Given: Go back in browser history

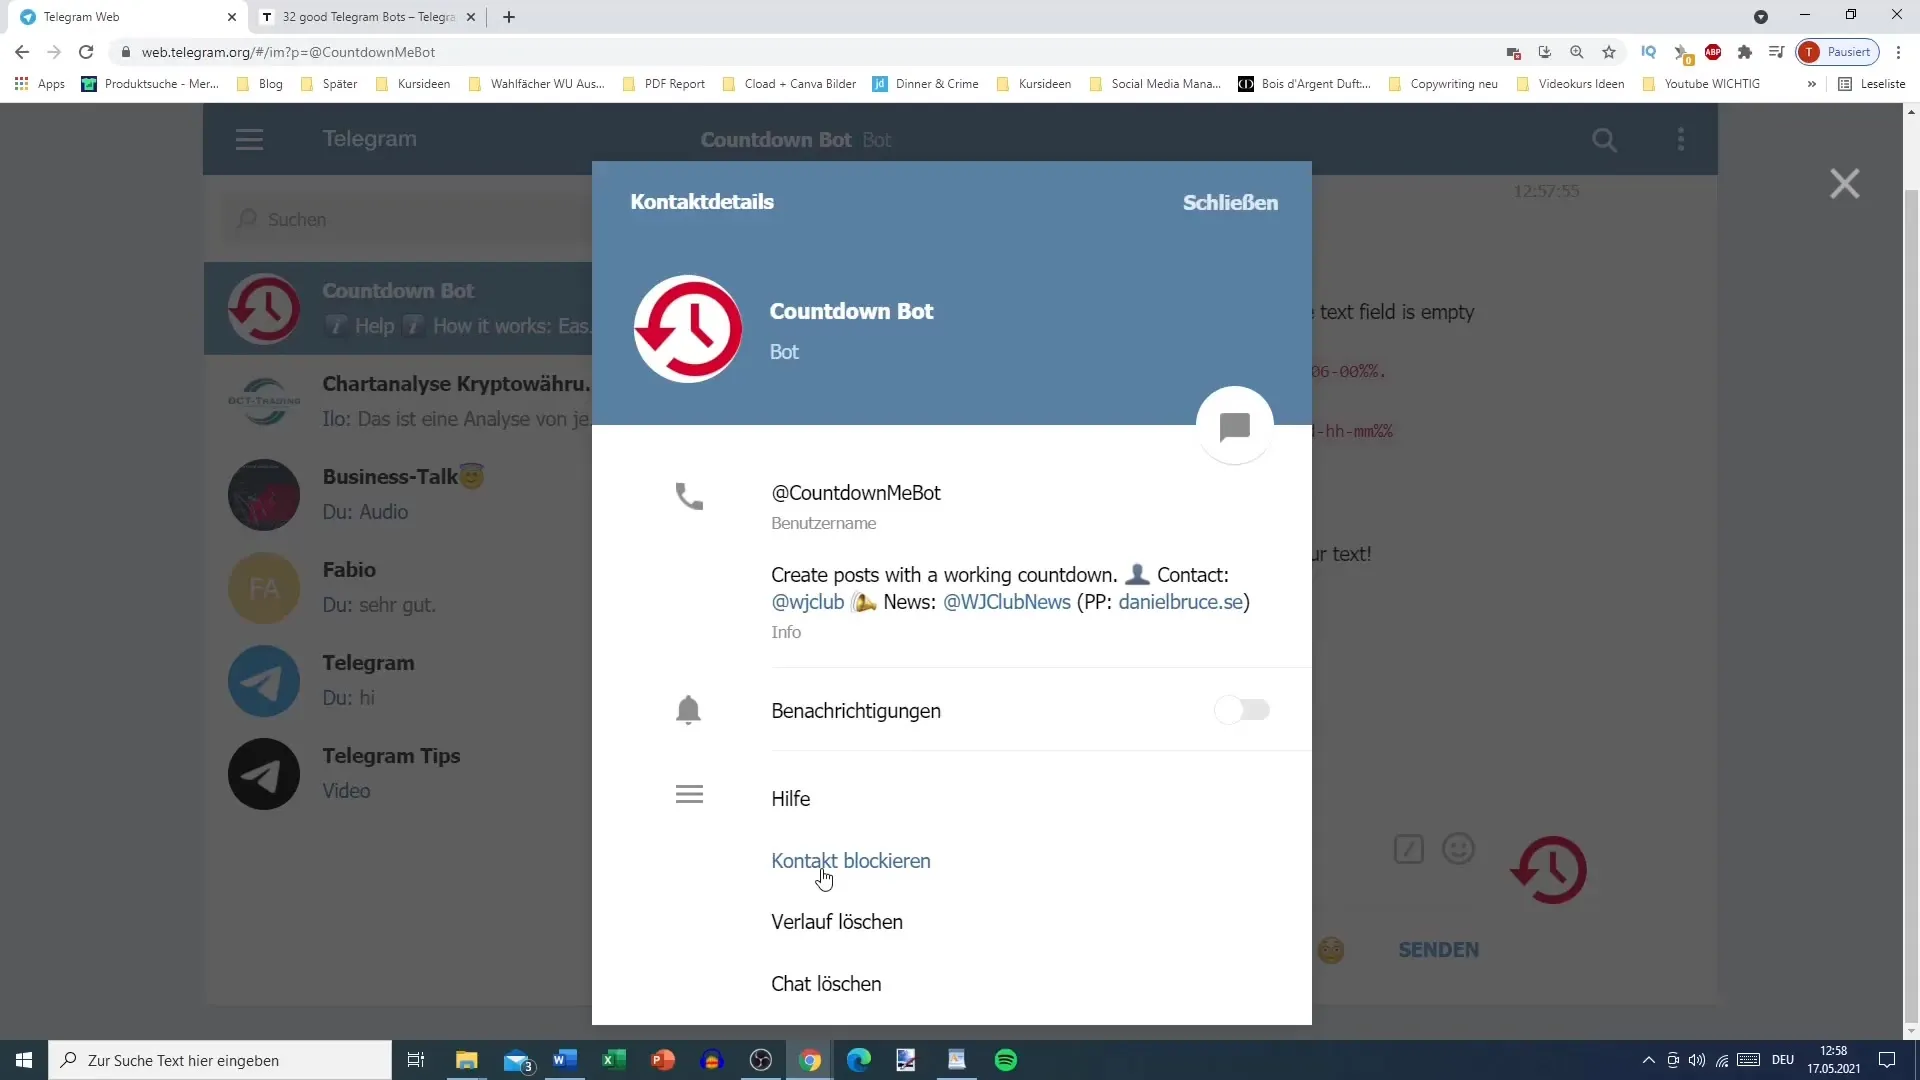Looking at the screenshot, I should coord(22,52).
